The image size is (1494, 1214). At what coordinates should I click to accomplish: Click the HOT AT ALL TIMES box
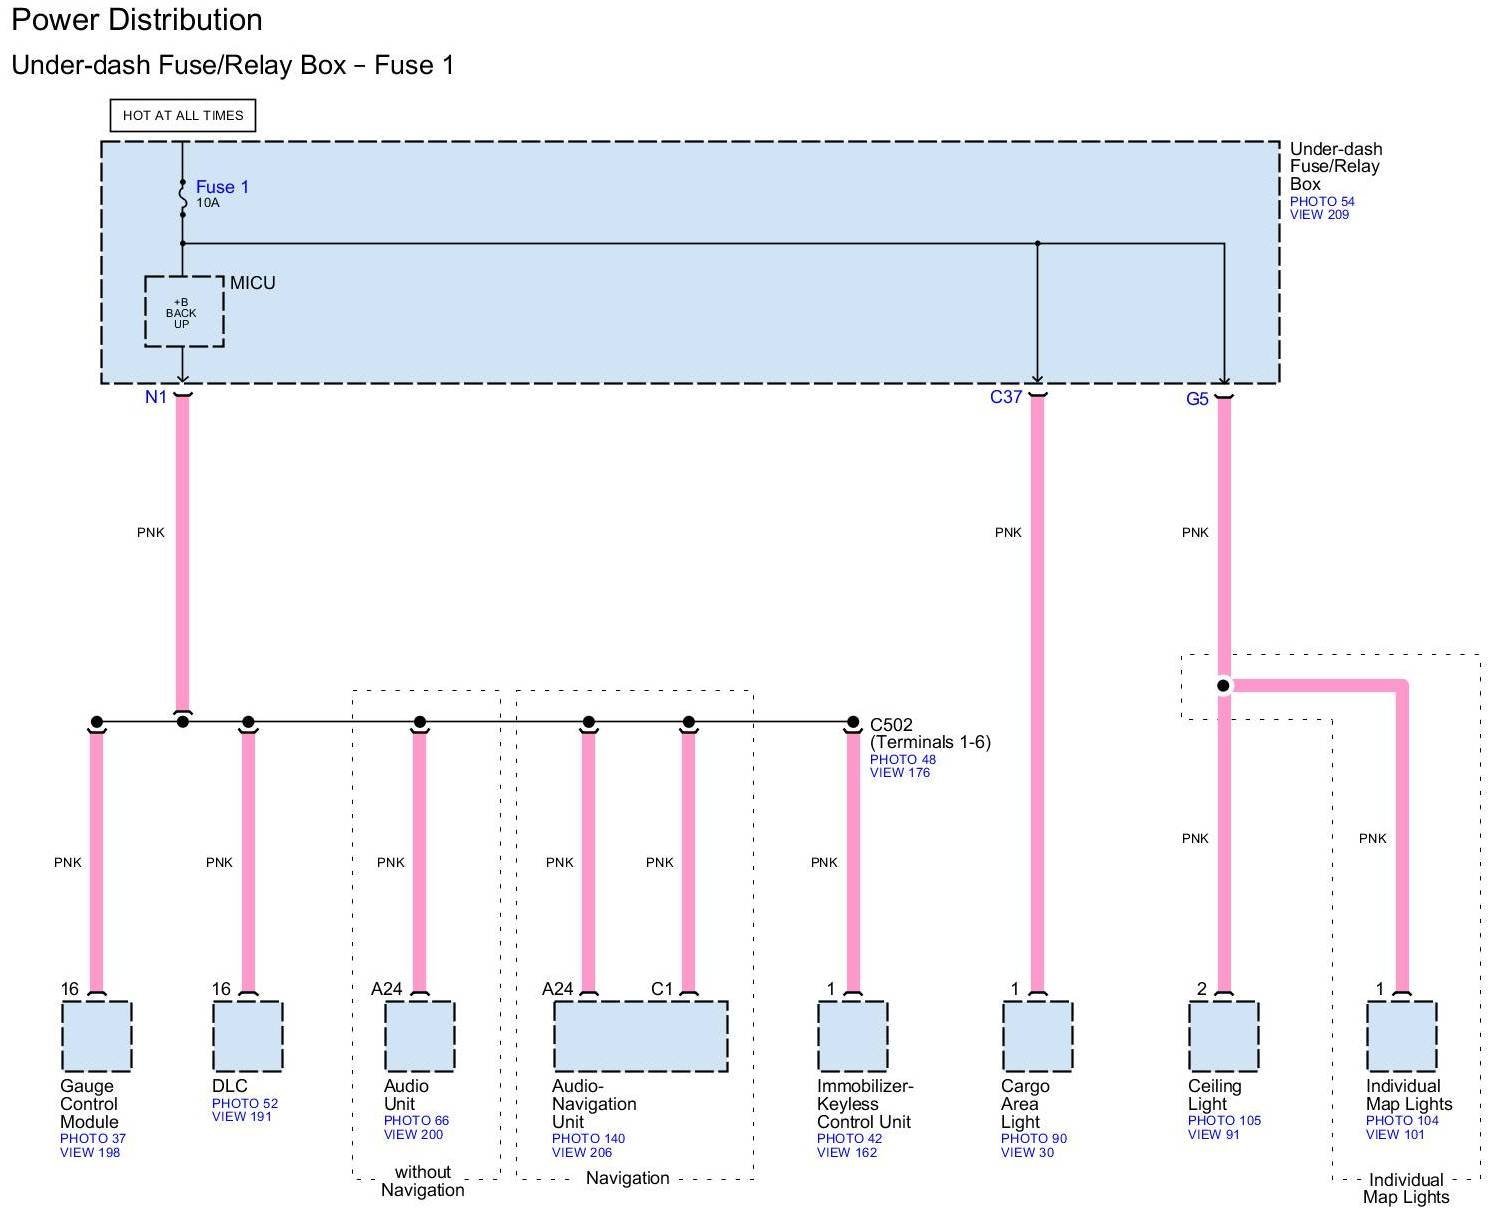(183, 115)
